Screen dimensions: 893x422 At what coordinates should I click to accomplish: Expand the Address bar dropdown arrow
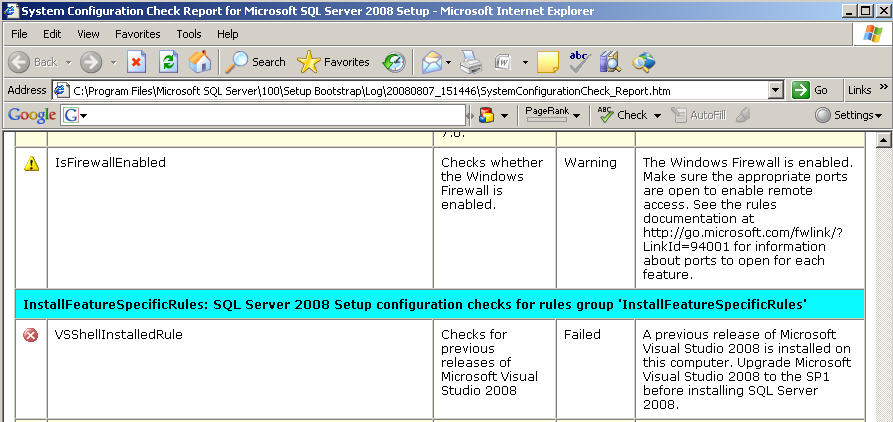[775, 90]
